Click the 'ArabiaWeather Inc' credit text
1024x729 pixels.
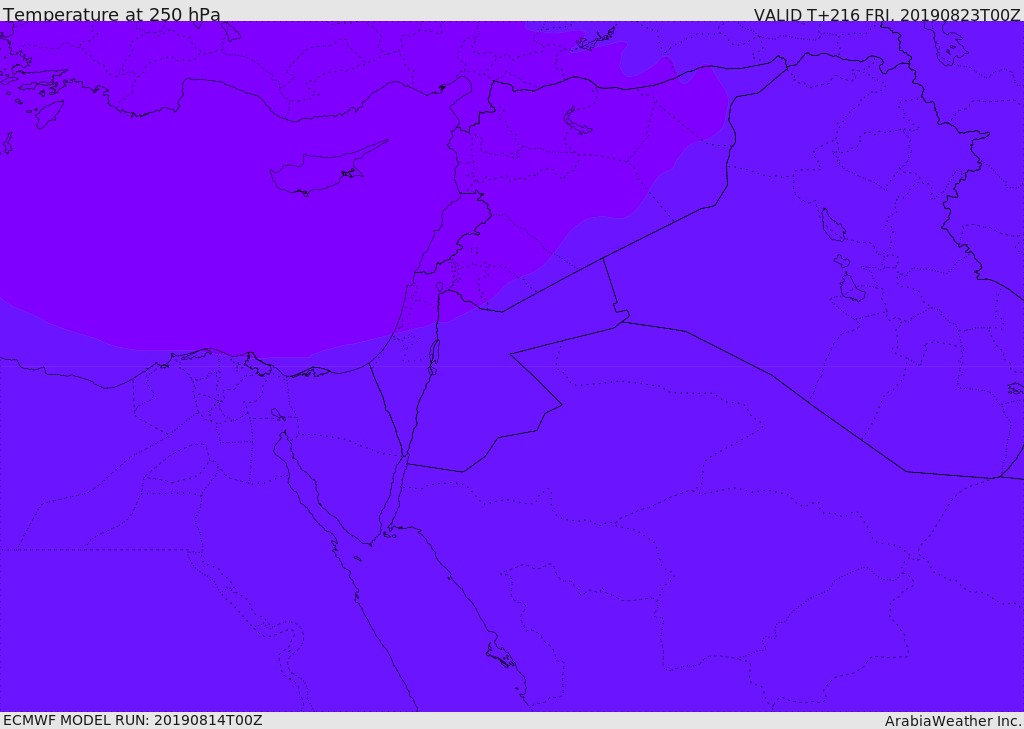pyautogui.click(x=952, y=721)
